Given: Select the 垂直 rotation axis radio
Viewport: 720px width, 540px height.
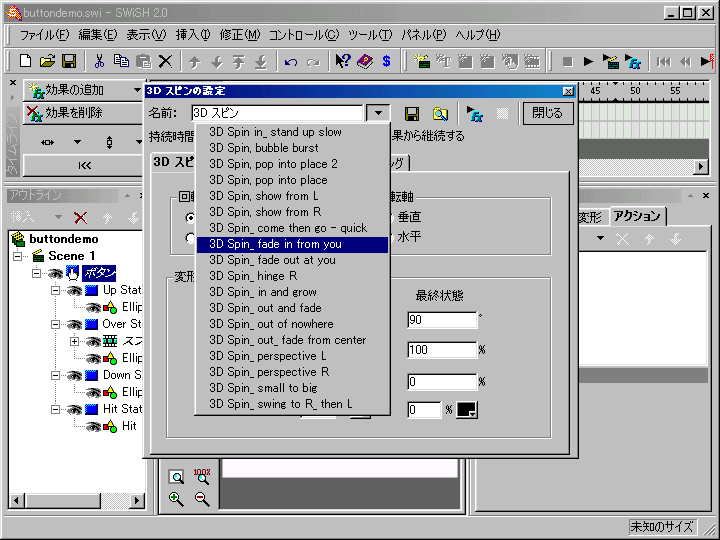Looking at the screenshot, I should (x=391, y=217).
